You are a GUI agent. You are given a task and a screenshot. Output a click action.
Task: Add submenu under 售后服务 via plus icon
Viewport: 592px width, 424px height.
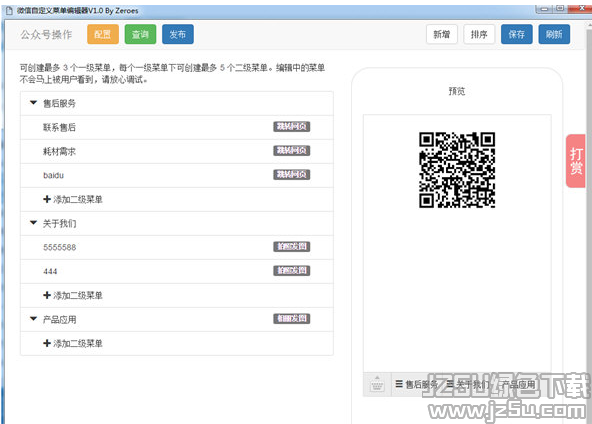47,199
